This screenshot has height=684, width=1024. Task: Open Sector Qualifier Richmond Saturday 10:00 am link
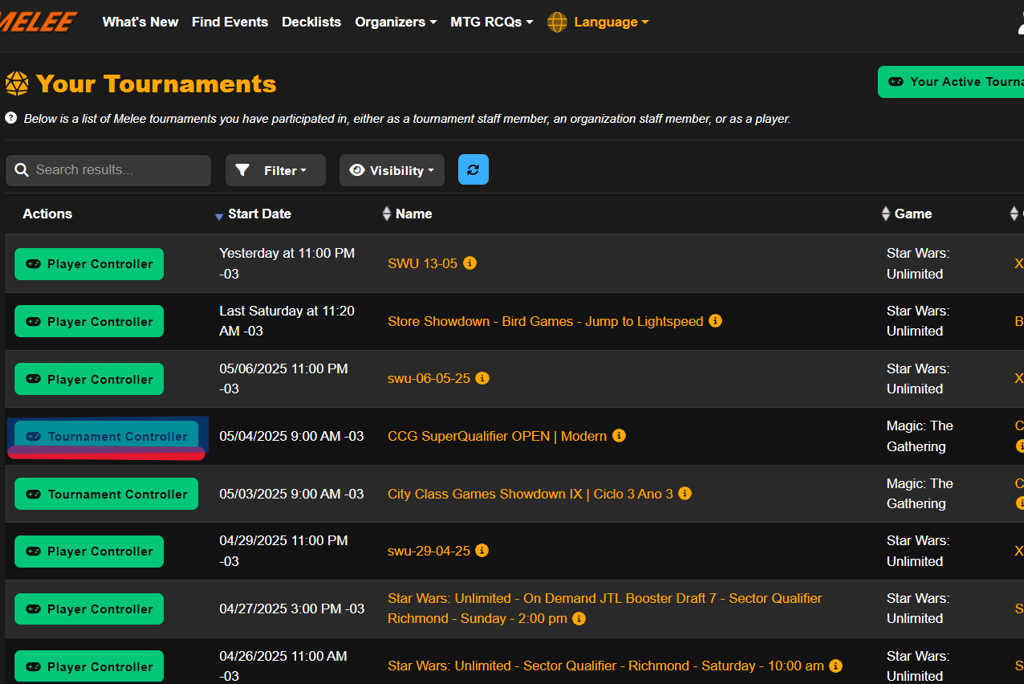(605, 666)
